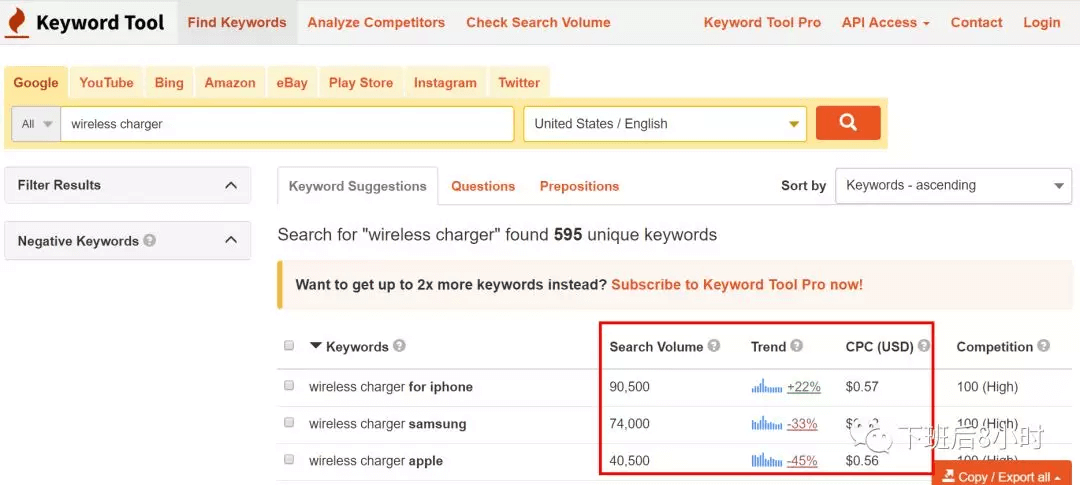Click help icon beside Negative Keywords
Image resolution: width=1080 pixels, height=485 pixels.
coord(150,241)
